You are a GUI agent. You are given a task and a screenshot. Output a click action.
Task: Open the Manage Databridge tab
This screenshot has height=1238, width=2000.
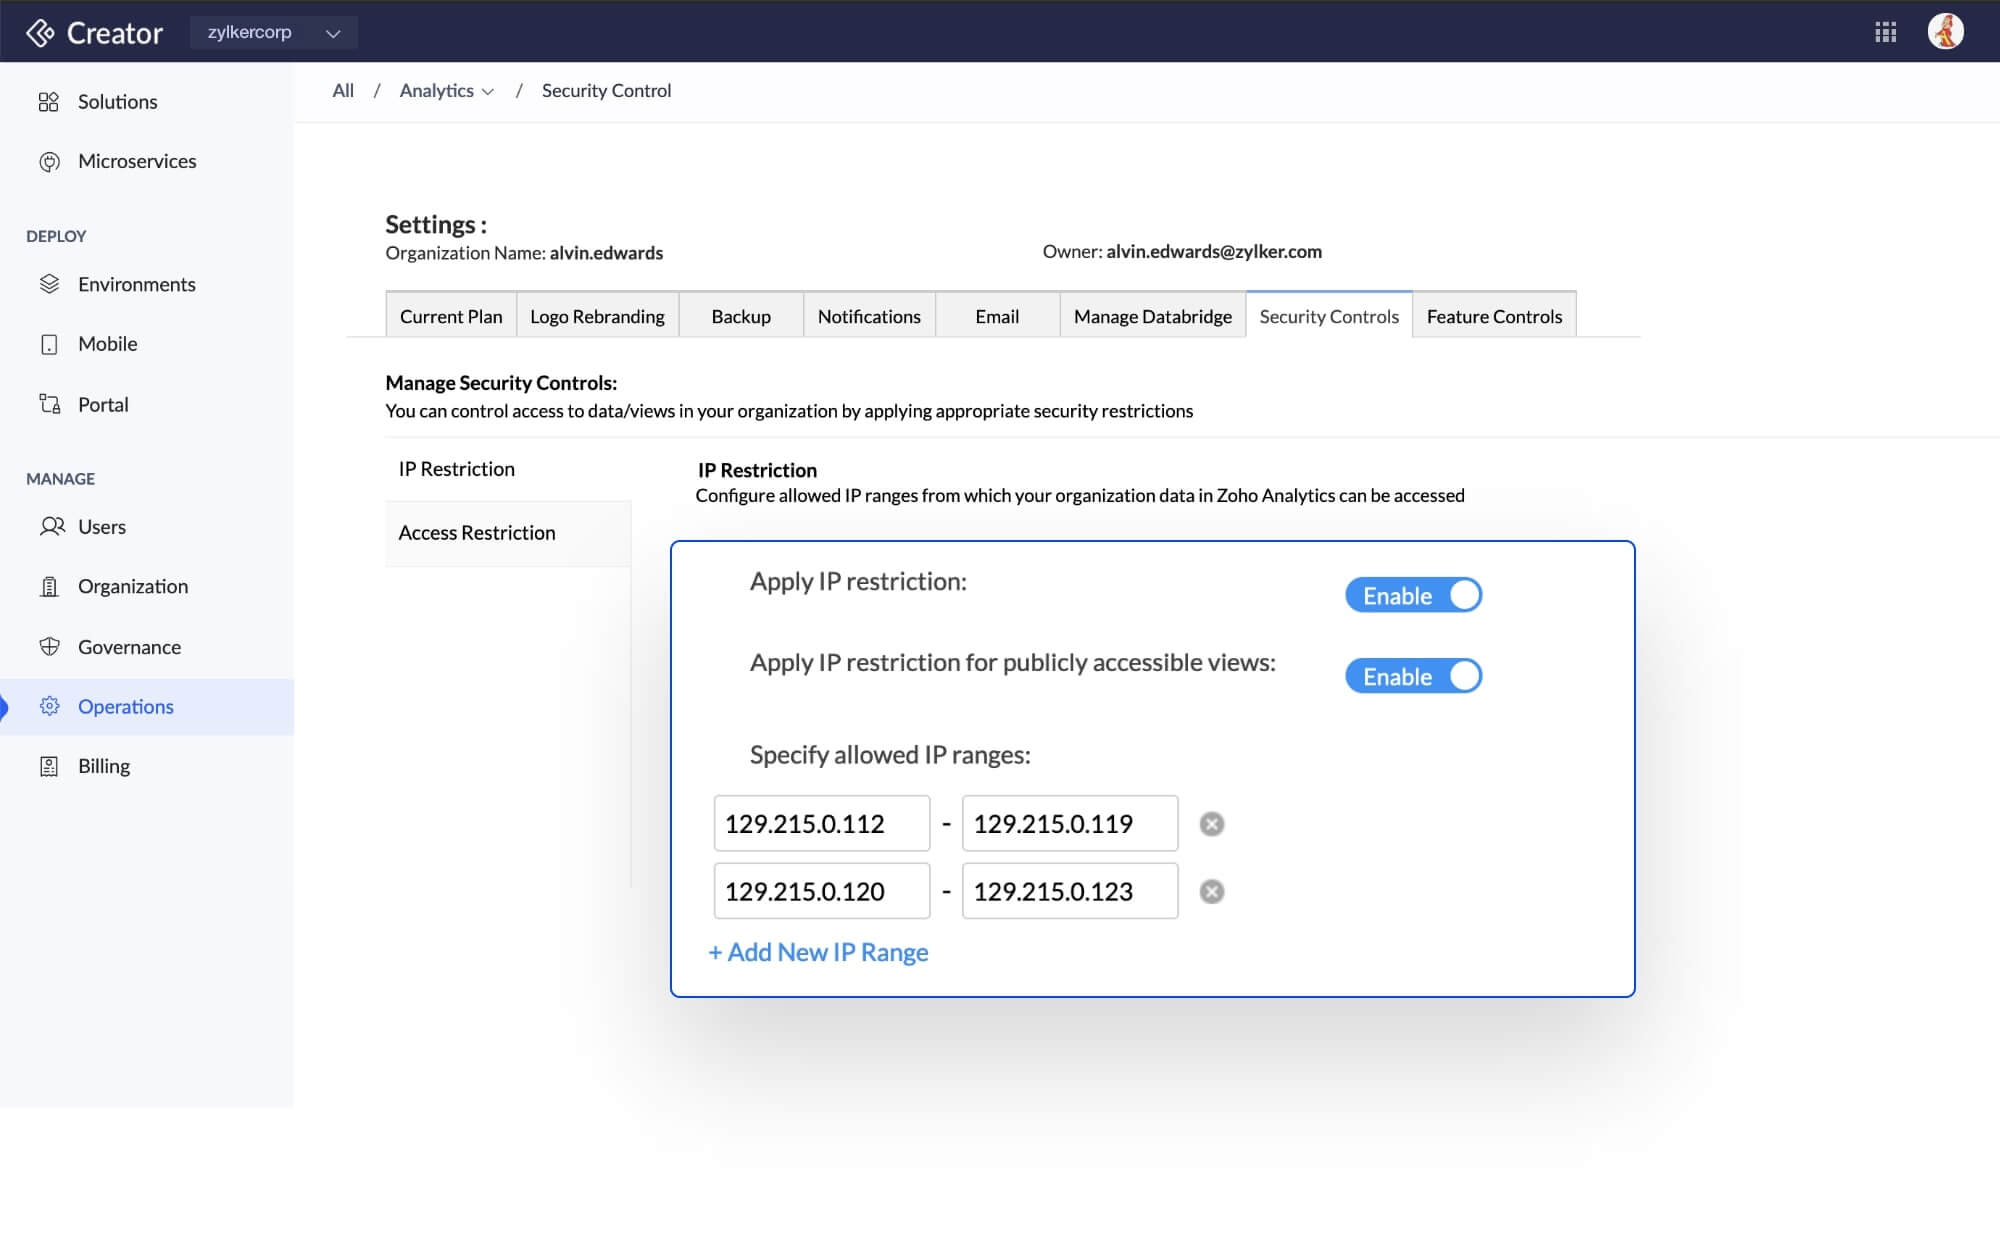click(1152, 317)
